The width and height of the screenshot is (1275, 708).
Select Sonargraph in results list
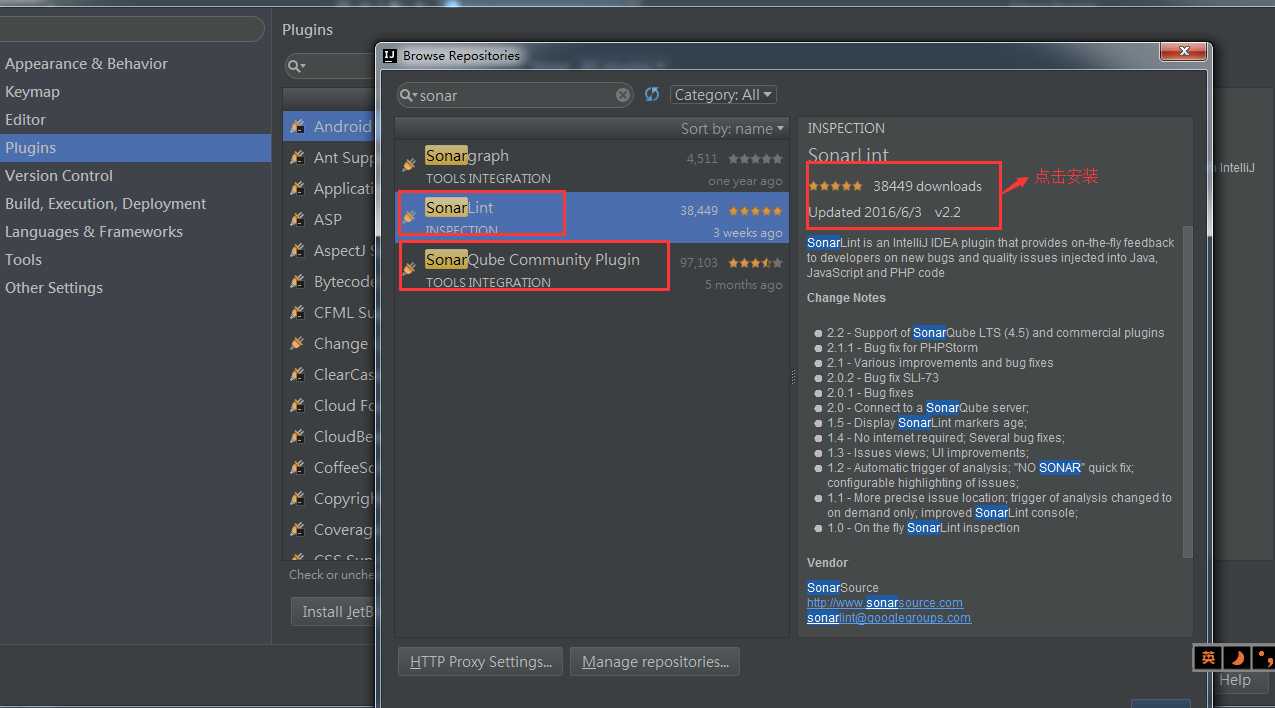(x=592, y=166)
